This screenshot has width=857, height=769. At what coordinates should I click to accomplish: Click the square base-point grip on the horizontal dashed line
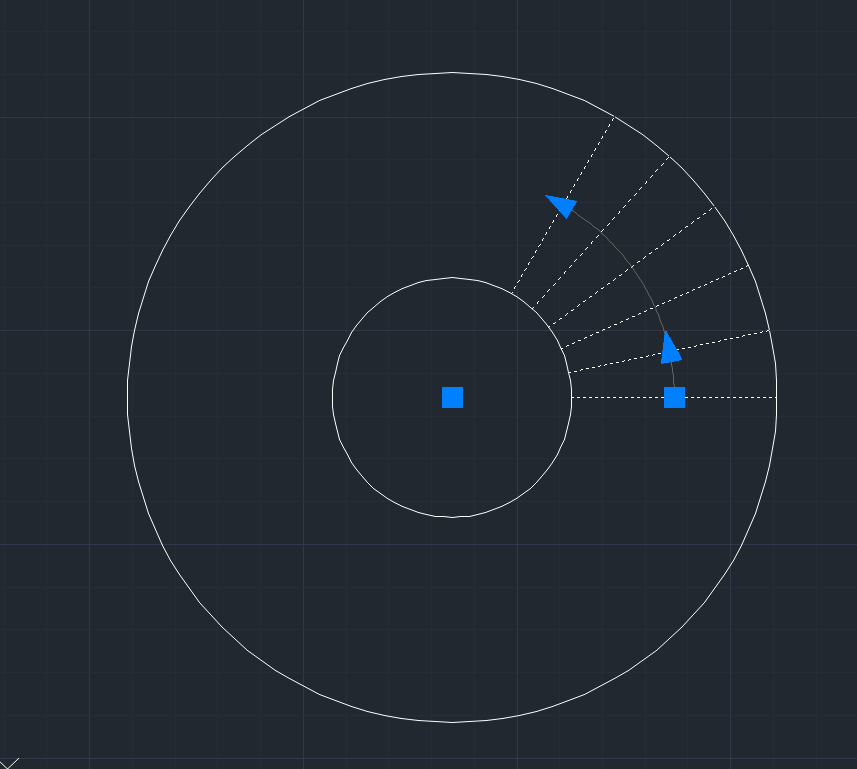click(674, 397)
